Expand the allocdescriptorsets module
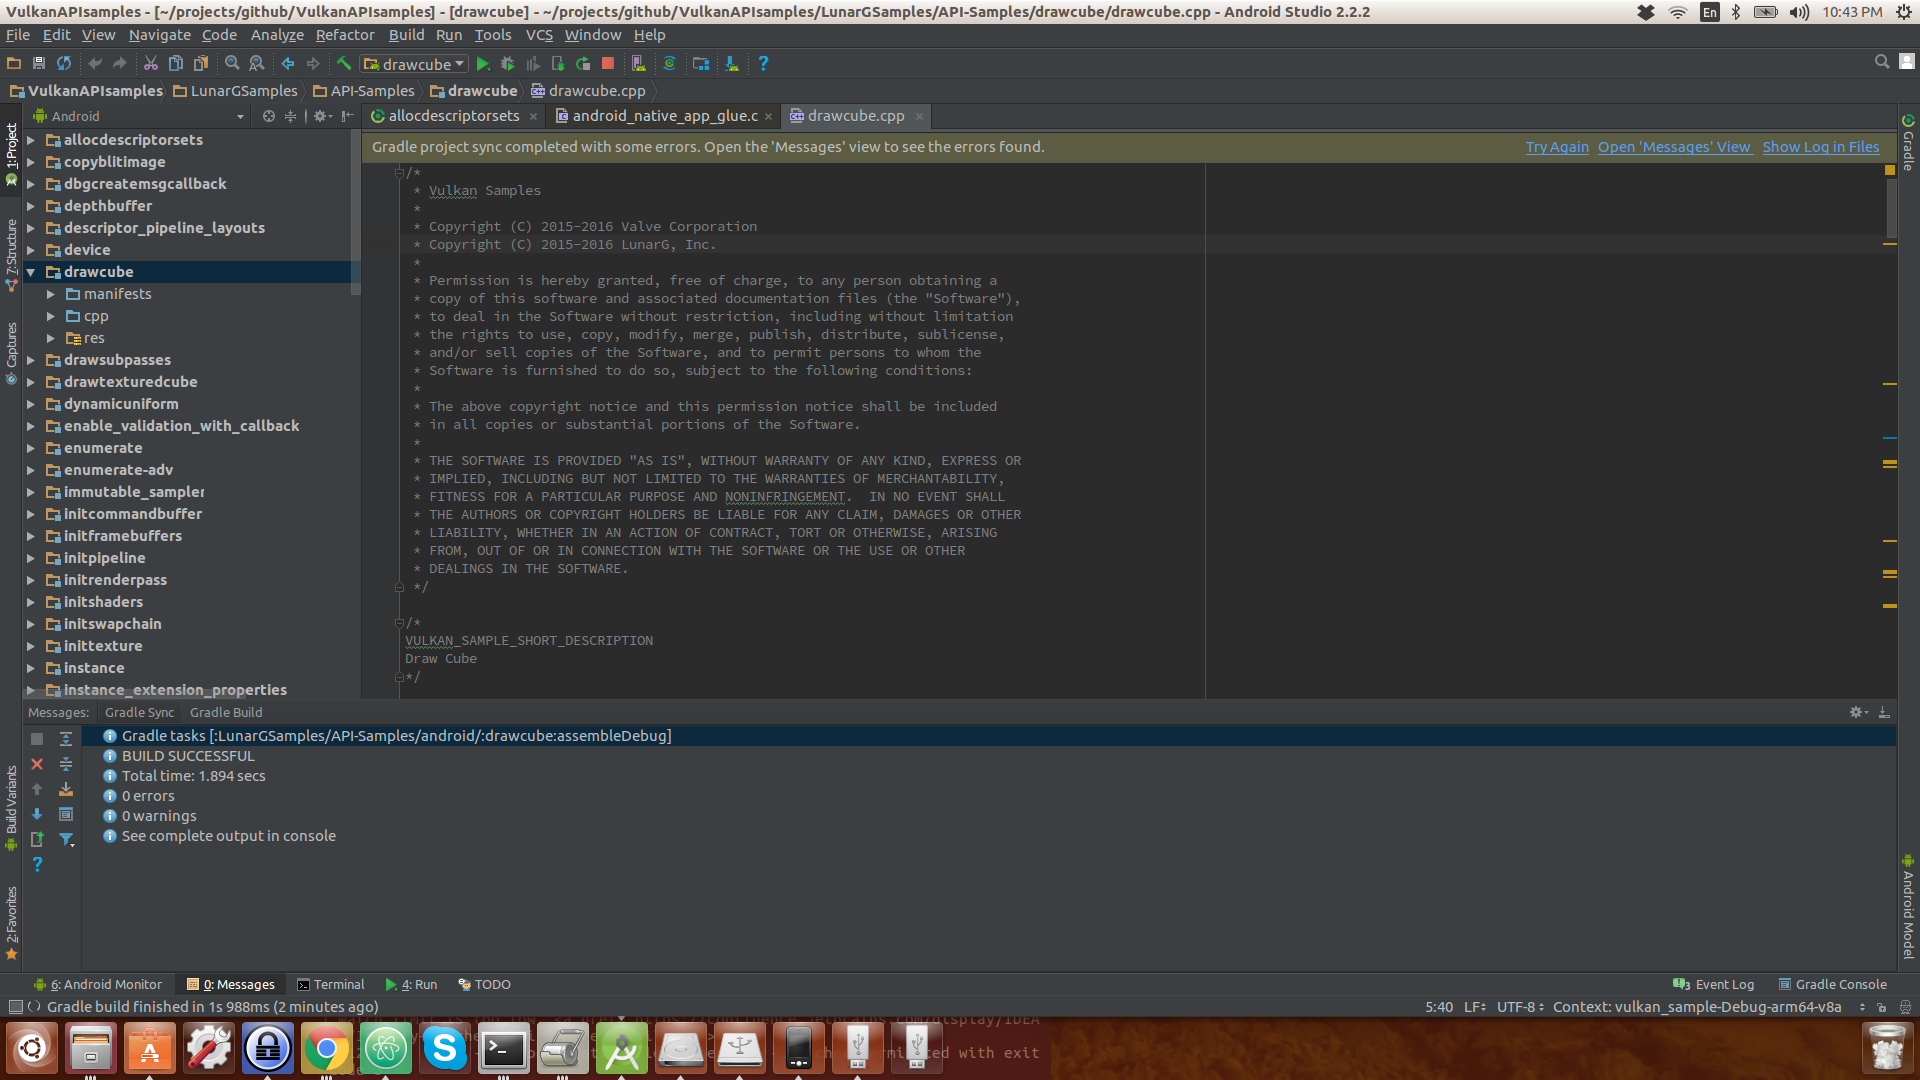 tap(31, 140)
